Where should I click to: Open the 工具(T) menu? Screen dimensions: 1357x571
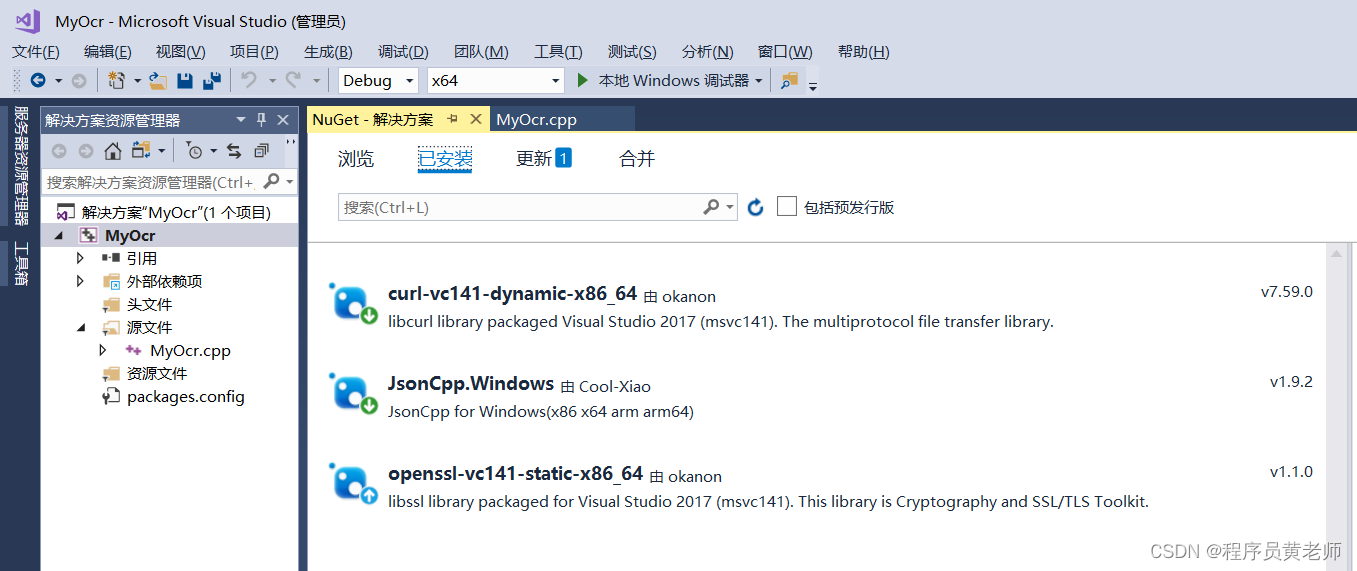click(558, 52)
